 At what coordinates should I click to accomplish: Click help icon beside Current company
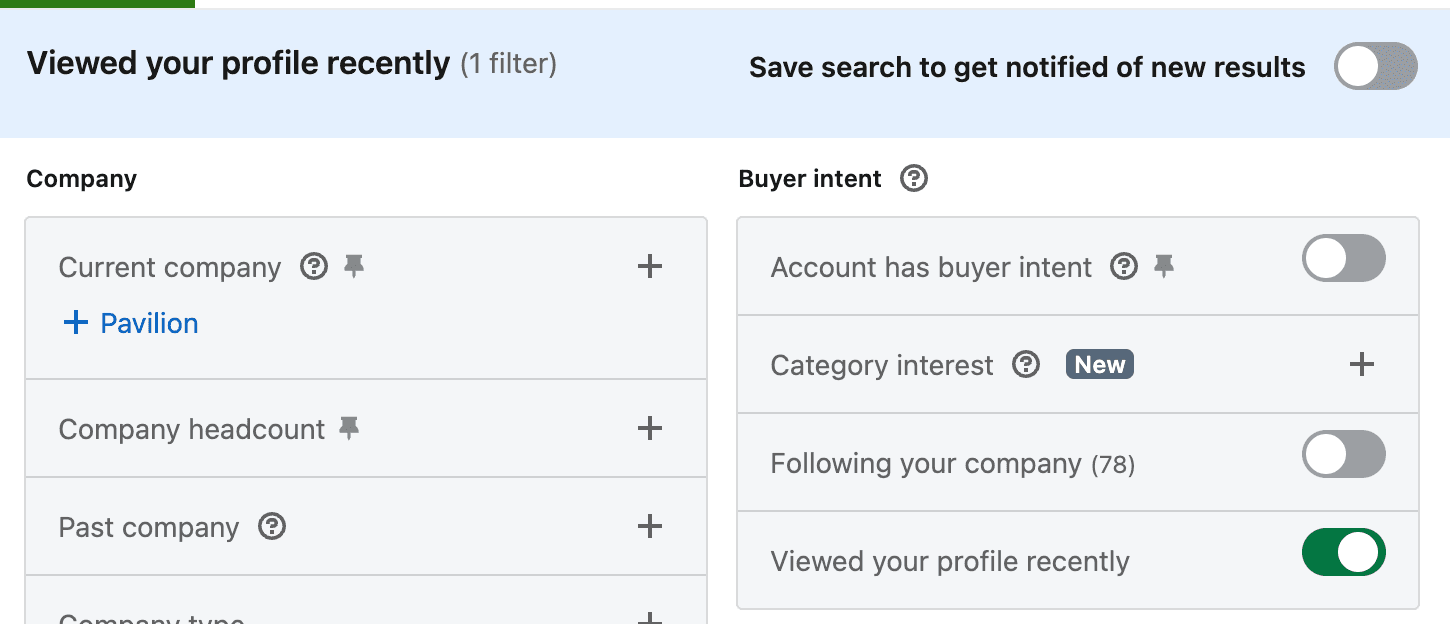(x=314, y=267)
